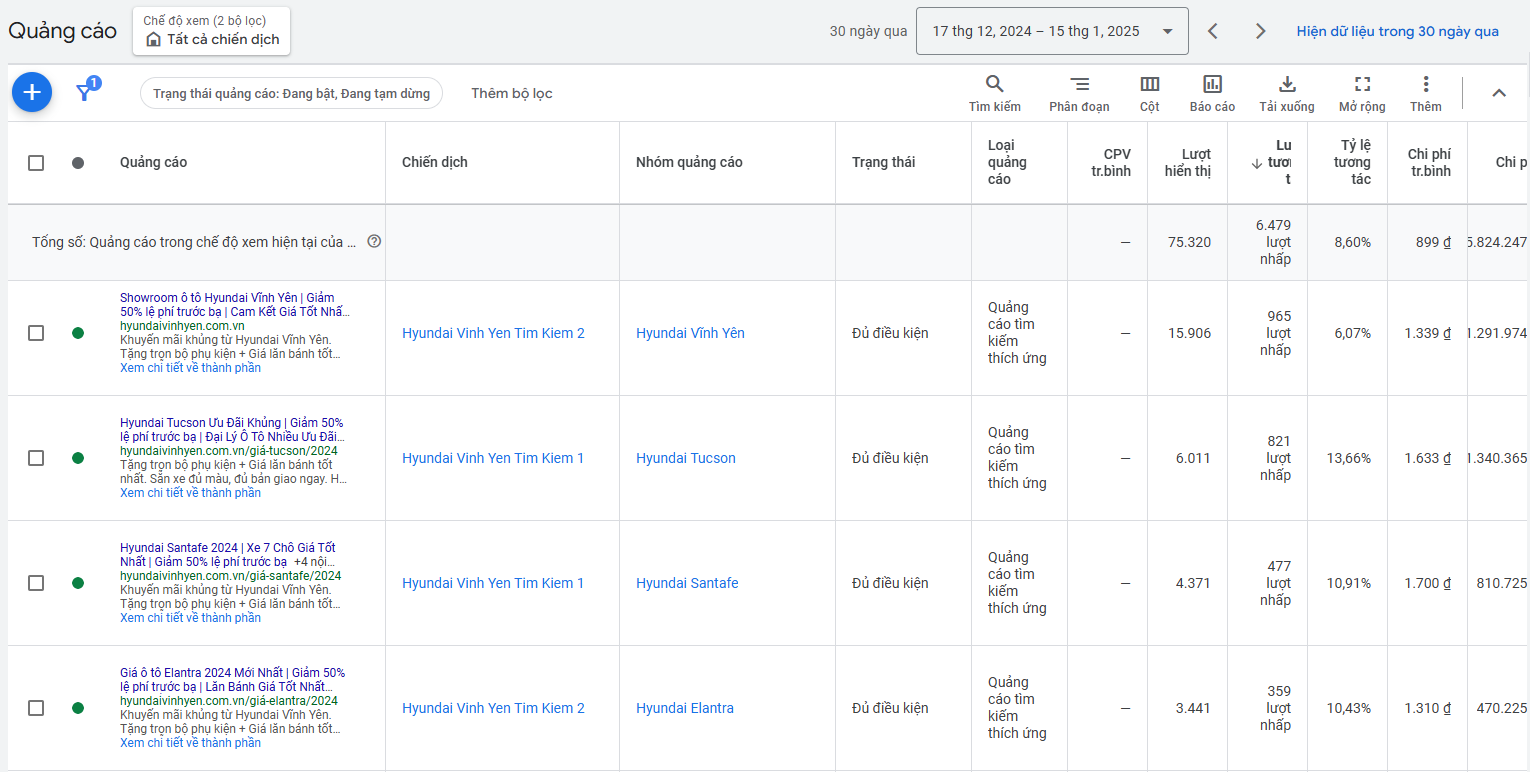Click Thêm bộ lọc to add filter
The width and height of the screenshot is (1530, 772).
click(x=511, y=93)
